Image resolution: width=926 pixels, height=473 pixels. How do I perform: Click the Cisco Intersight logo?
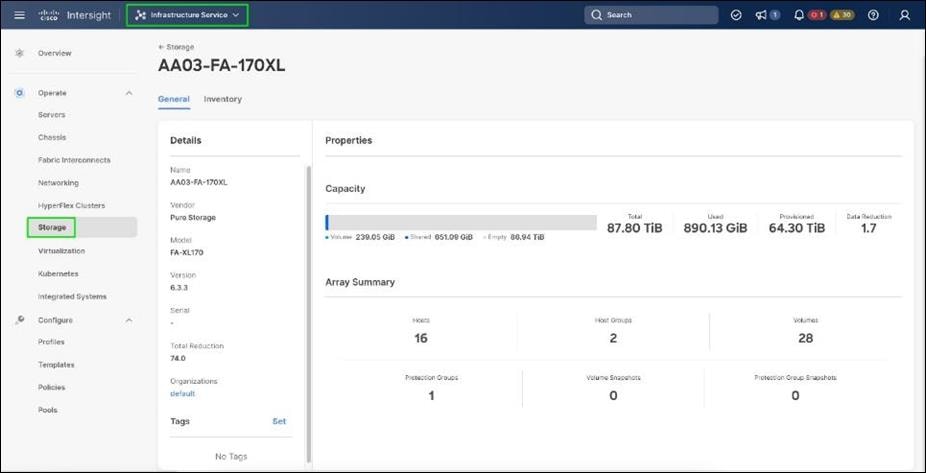74,15
